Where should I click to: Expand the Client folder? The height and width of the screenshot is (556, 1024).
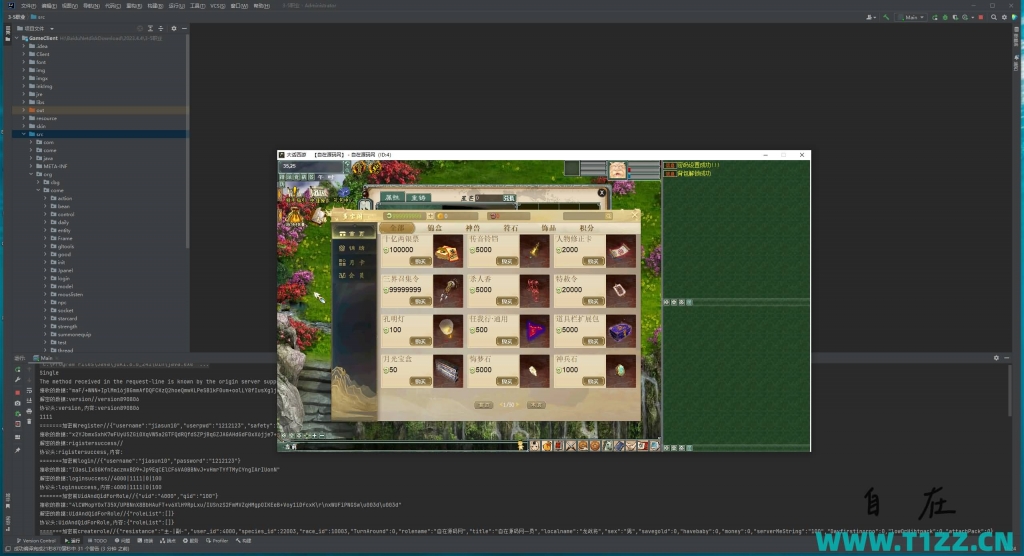24,54
